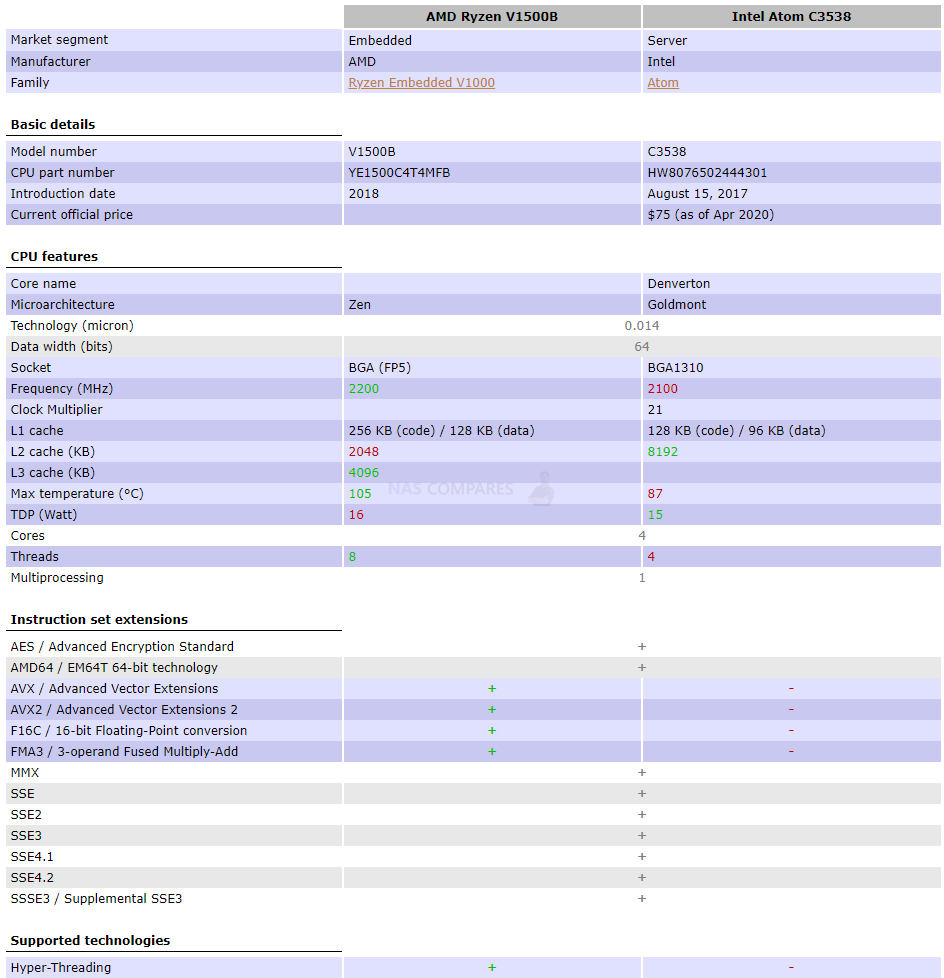Click the red minus in Hyper-Threading row
Image resolution: width=944 pixels, height=978 pixels.
click(791, 967)
